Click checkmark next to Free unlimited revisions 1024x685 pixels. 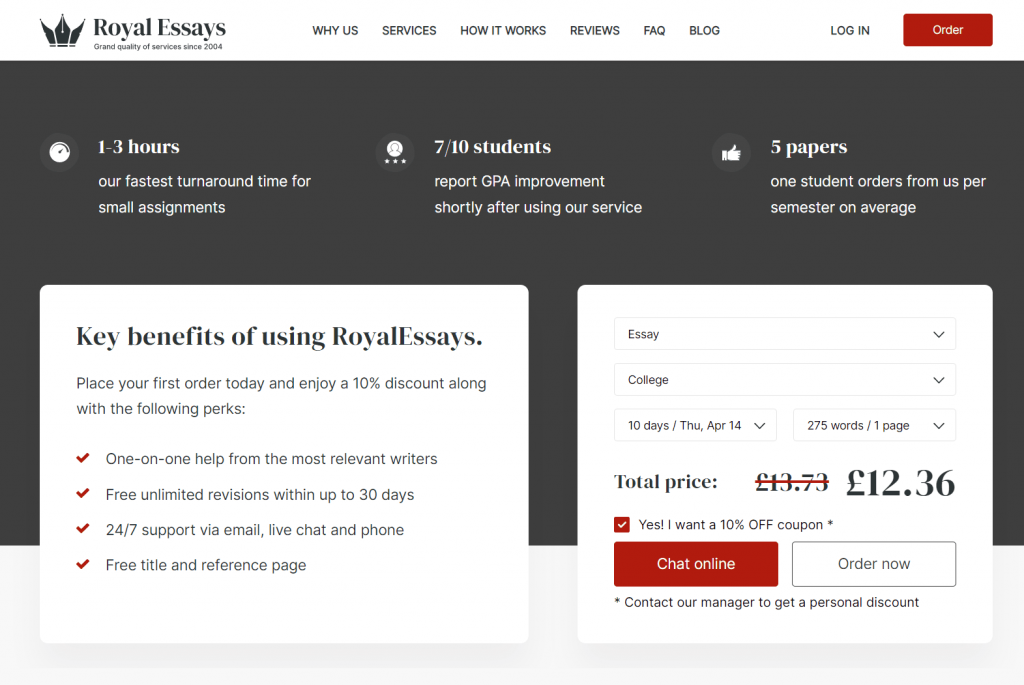(x=83, y=494)
